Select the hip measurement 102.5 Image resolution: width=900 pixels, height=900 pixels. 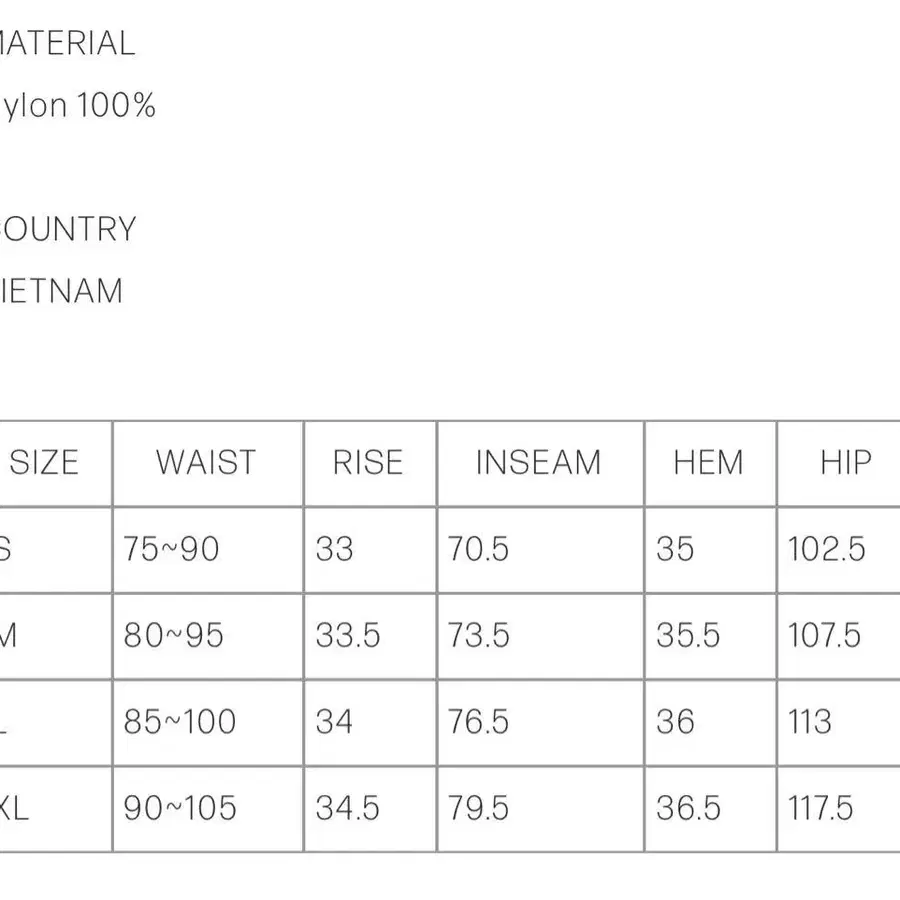827,549
